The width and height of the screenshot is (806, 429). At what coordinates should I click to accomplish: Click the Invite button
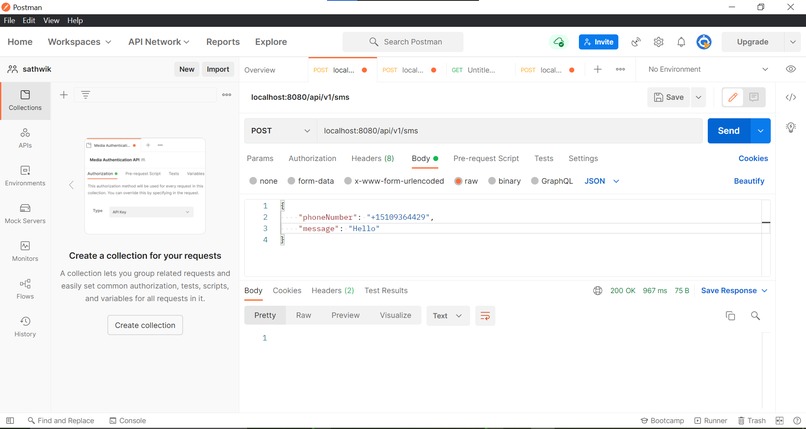(x=598, y=42)
